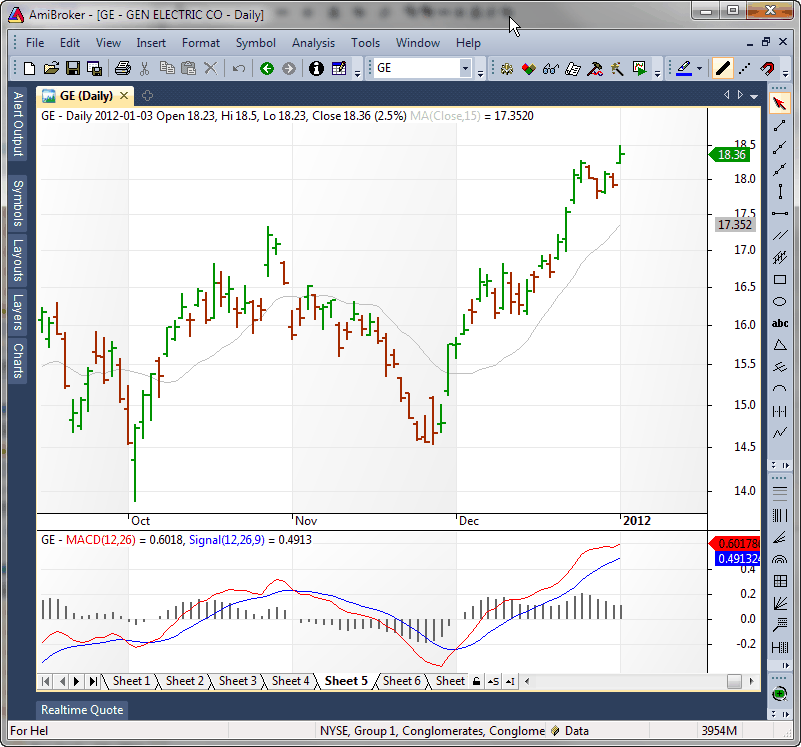Activate the arrow select pointer tool

point(780,103)
